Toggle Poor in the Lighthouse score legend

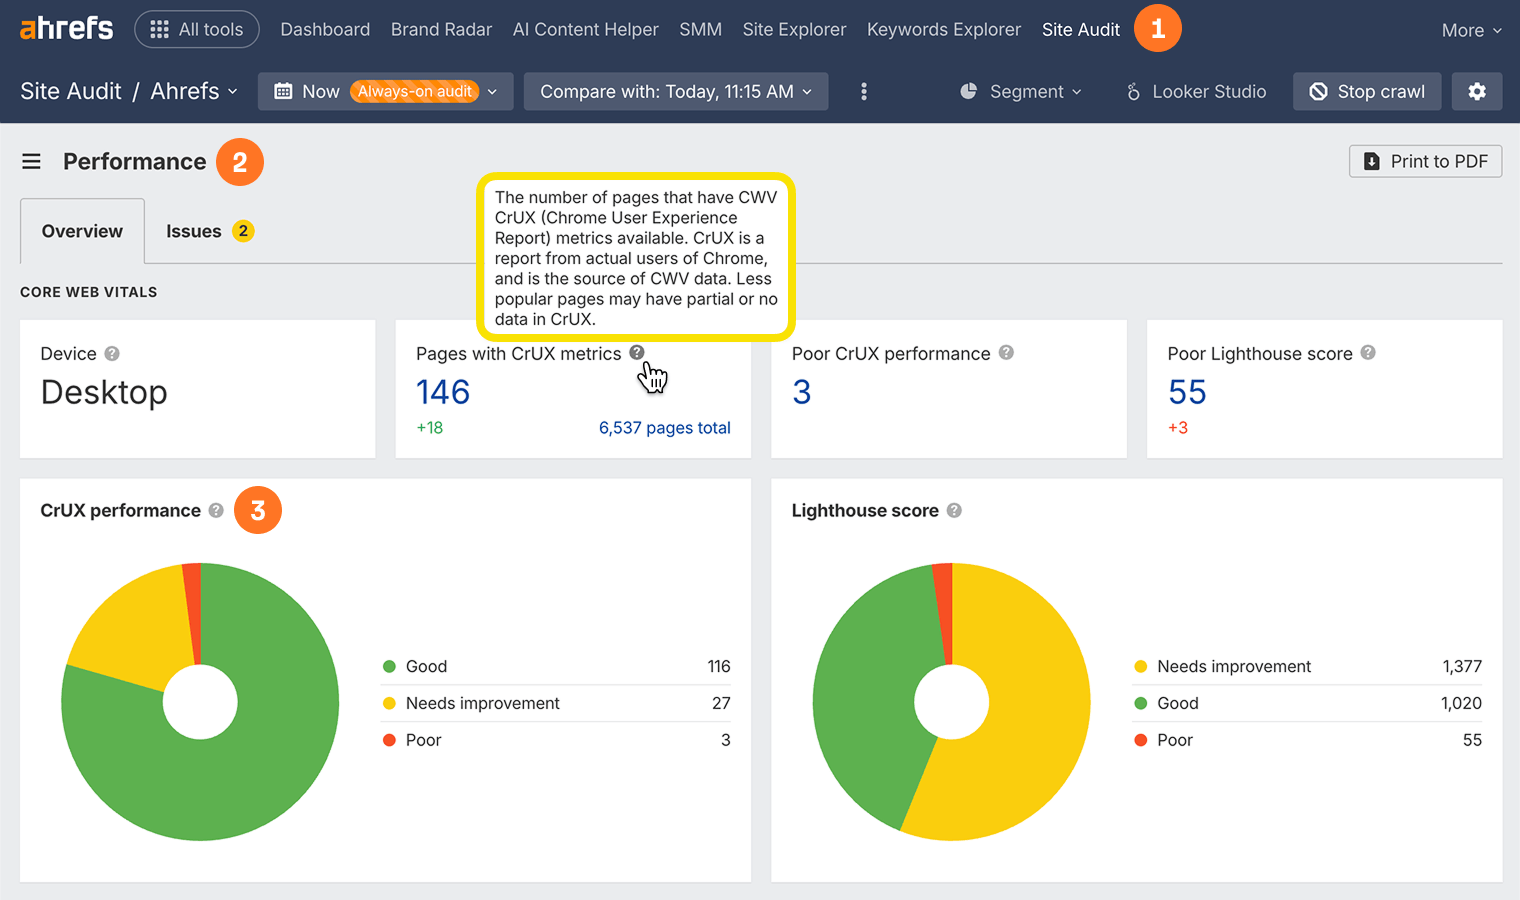pos(1174,740)
